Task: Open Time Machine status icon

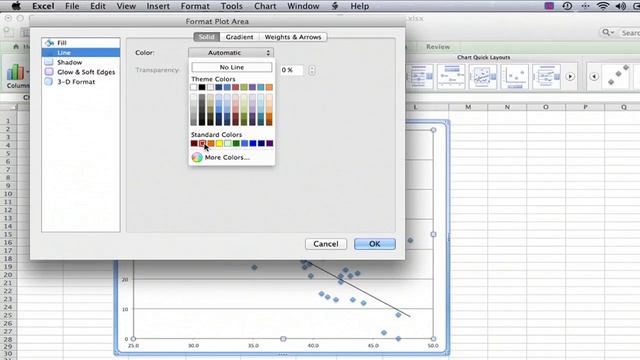Action: 567,6
